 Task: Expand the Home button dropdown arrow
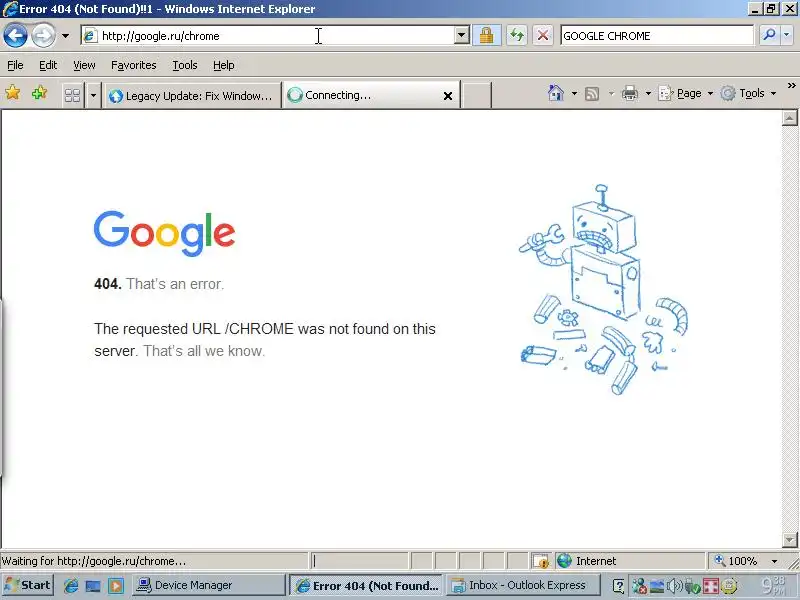pyautogui.click(x=574, y=93)
